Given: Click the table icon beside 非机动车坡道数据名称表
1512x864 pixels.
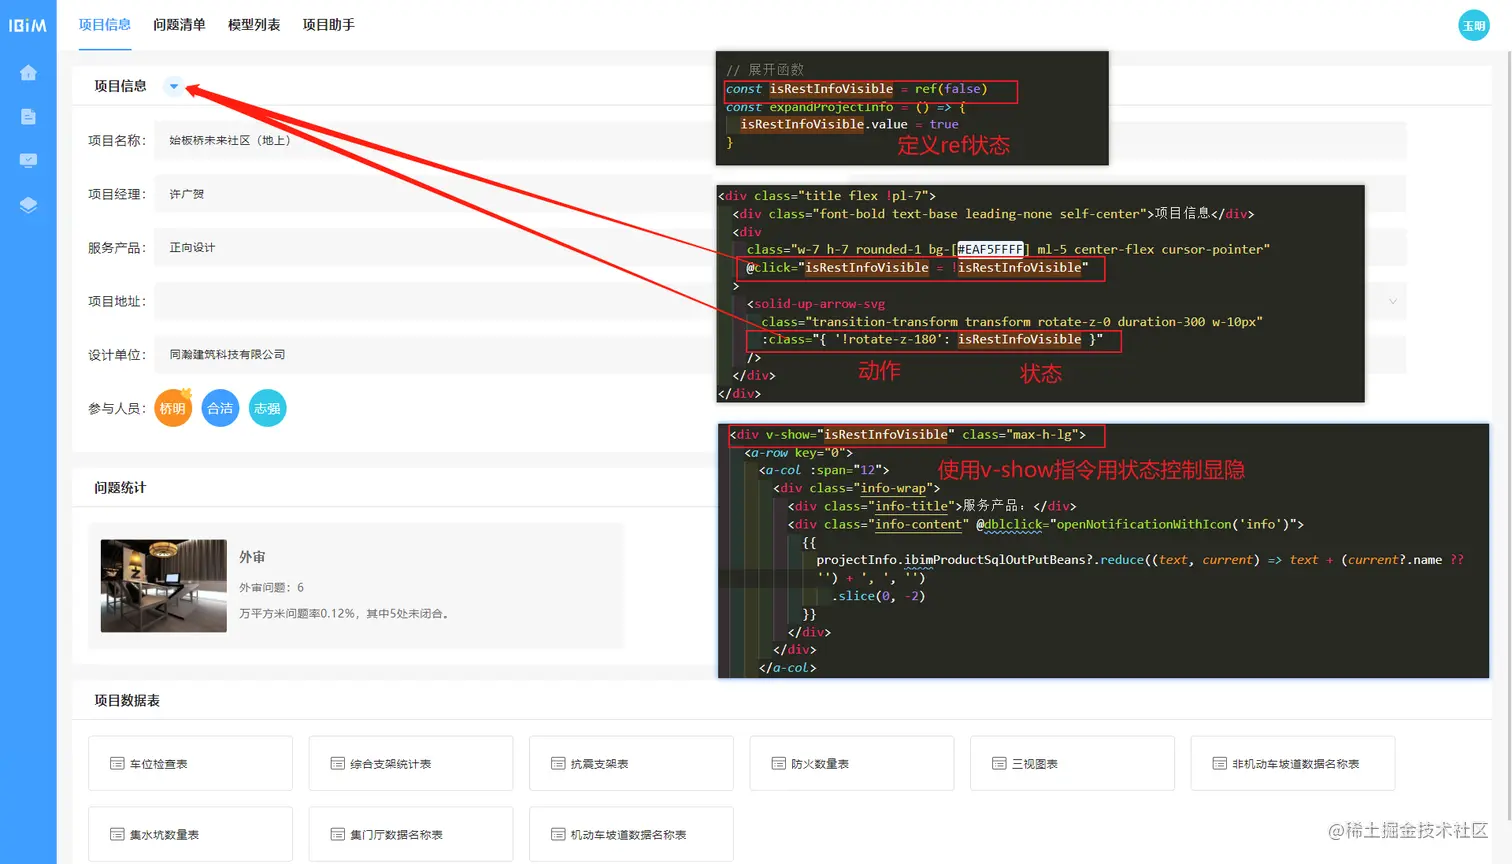Looking at the screenshot, I should click(1220, 764).
